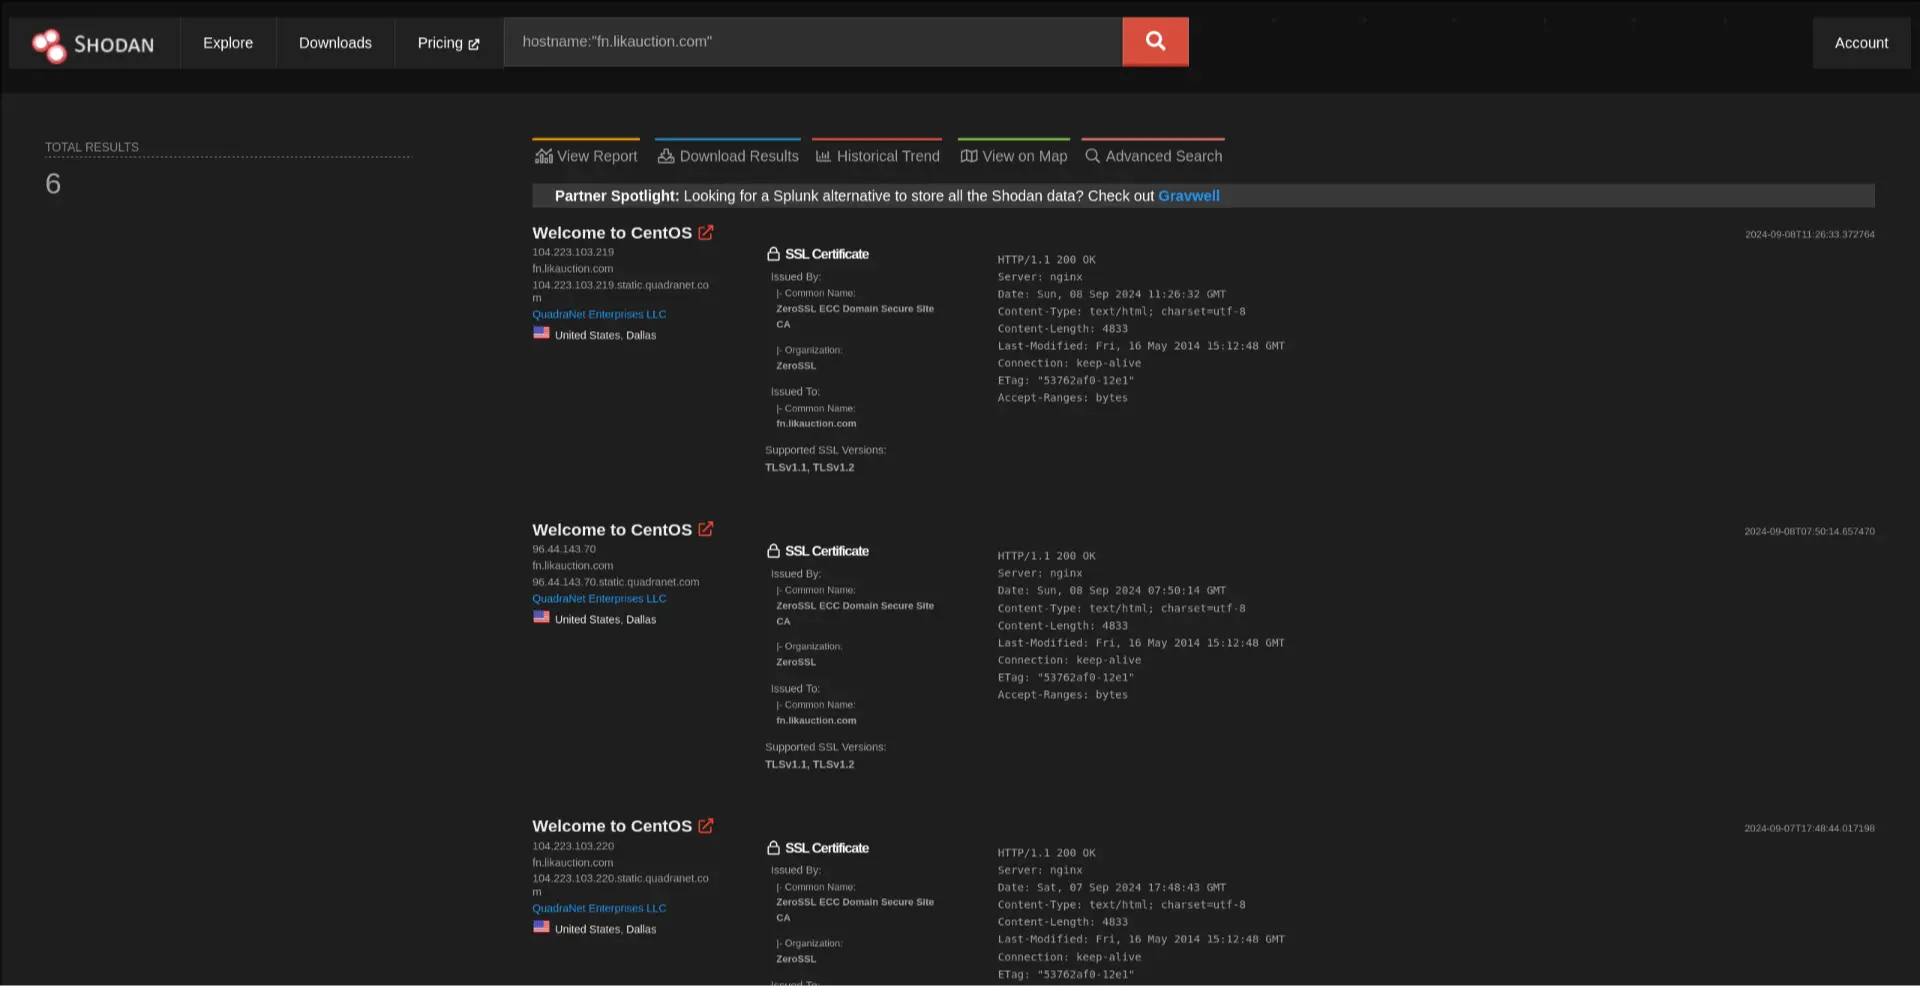Screen dimensions: 1921x987
Task: Click the Shodan logo icon
Action: tap(48, 44)
